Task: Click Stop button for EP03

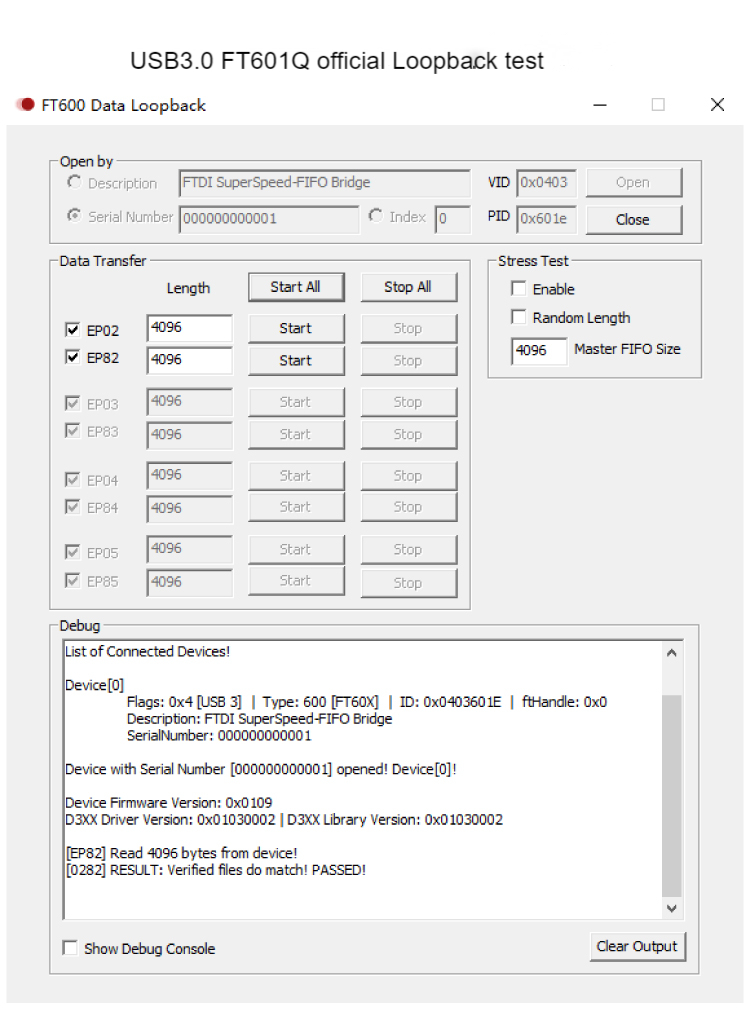Action: tap(408, 402)
